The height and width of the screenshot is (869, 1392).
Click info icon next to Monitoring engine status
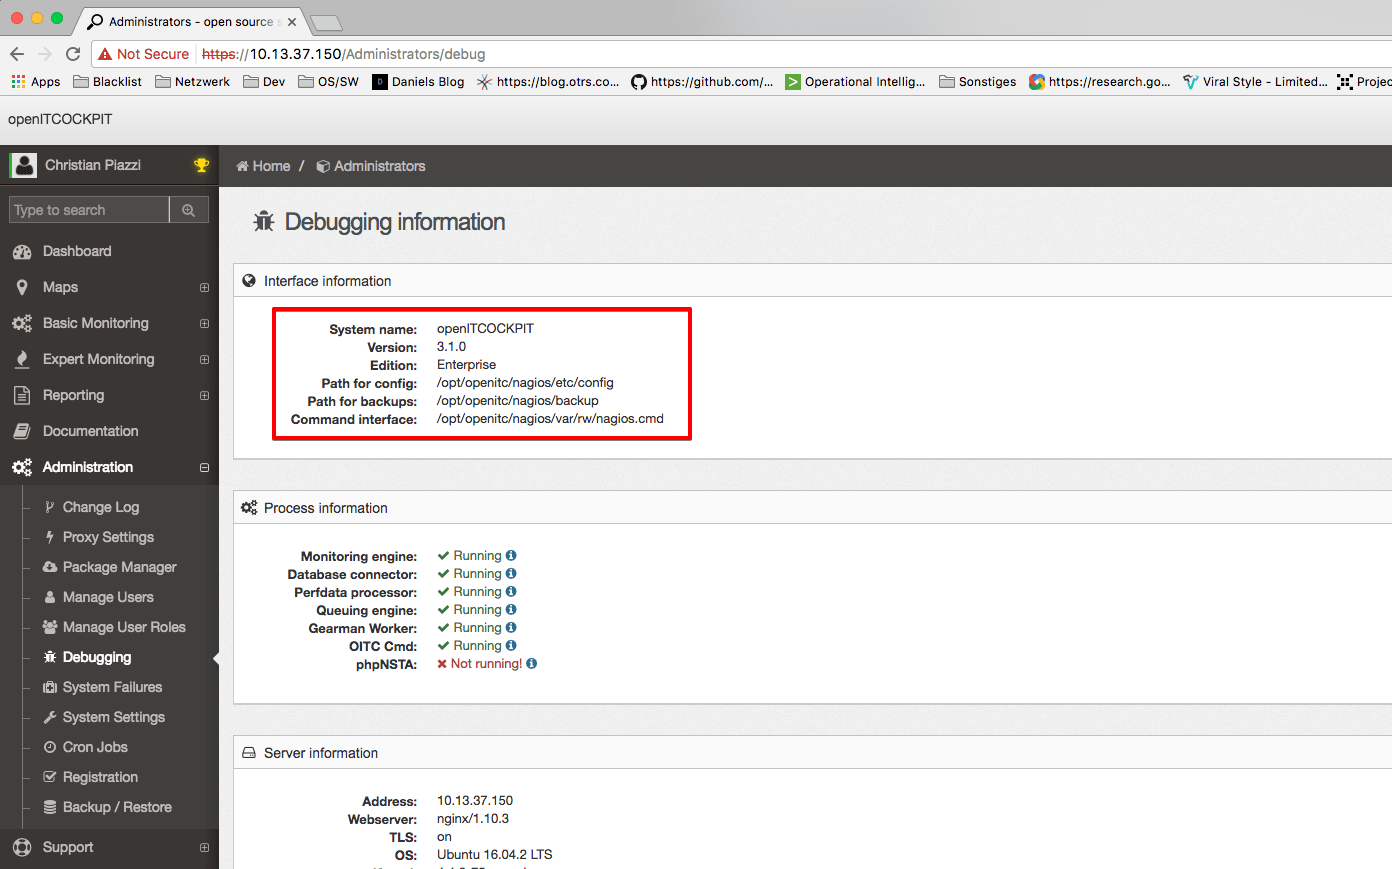(x=511, y=556)
